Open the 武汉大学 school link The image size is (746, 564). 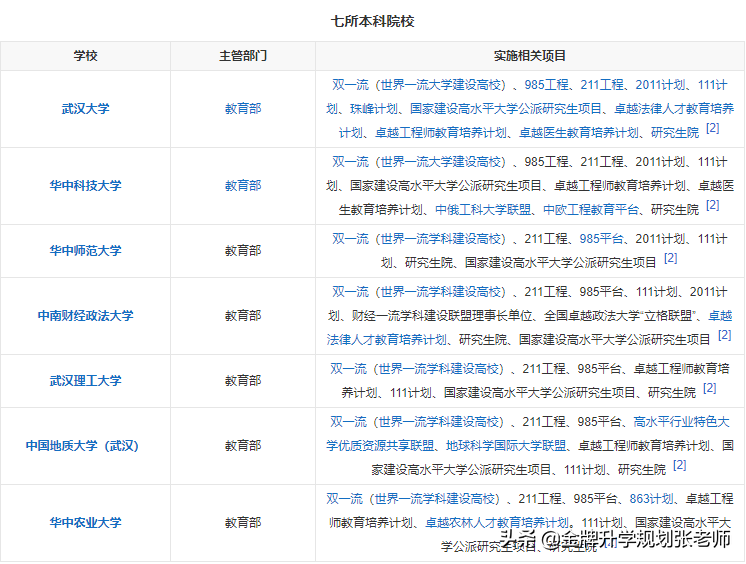pyautogui.click(x=86, y=109)
